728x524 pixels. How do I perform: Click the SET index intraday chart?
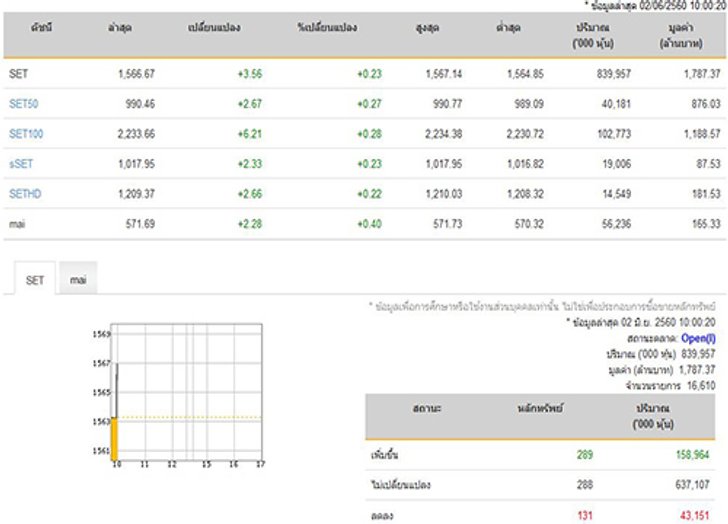[x=179, y=395]
